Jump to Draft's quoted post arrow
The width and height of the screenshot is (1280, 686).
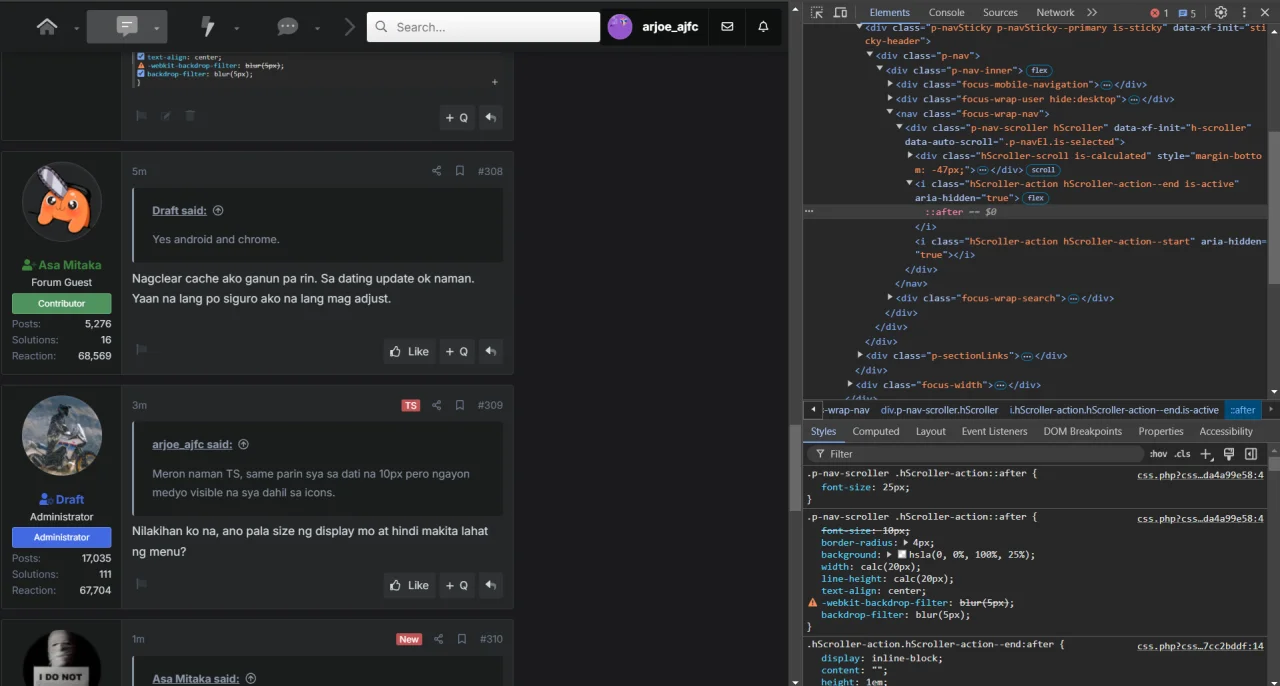point(218,211)
